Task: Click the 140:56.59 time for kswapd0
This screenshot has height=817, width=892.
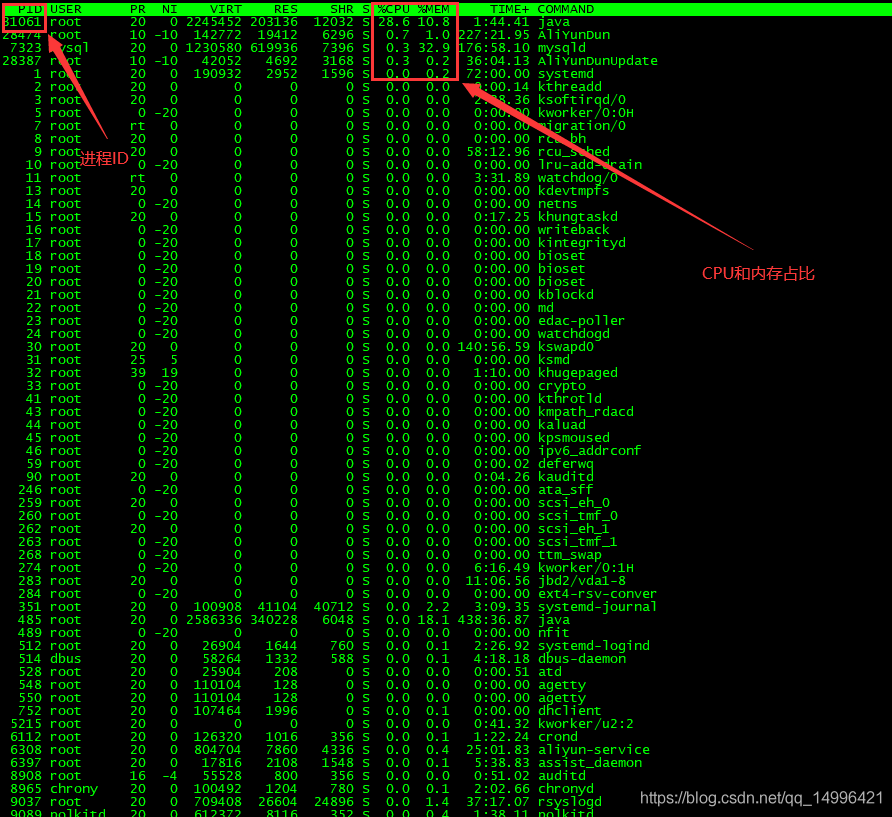Action: click(494, 346)
